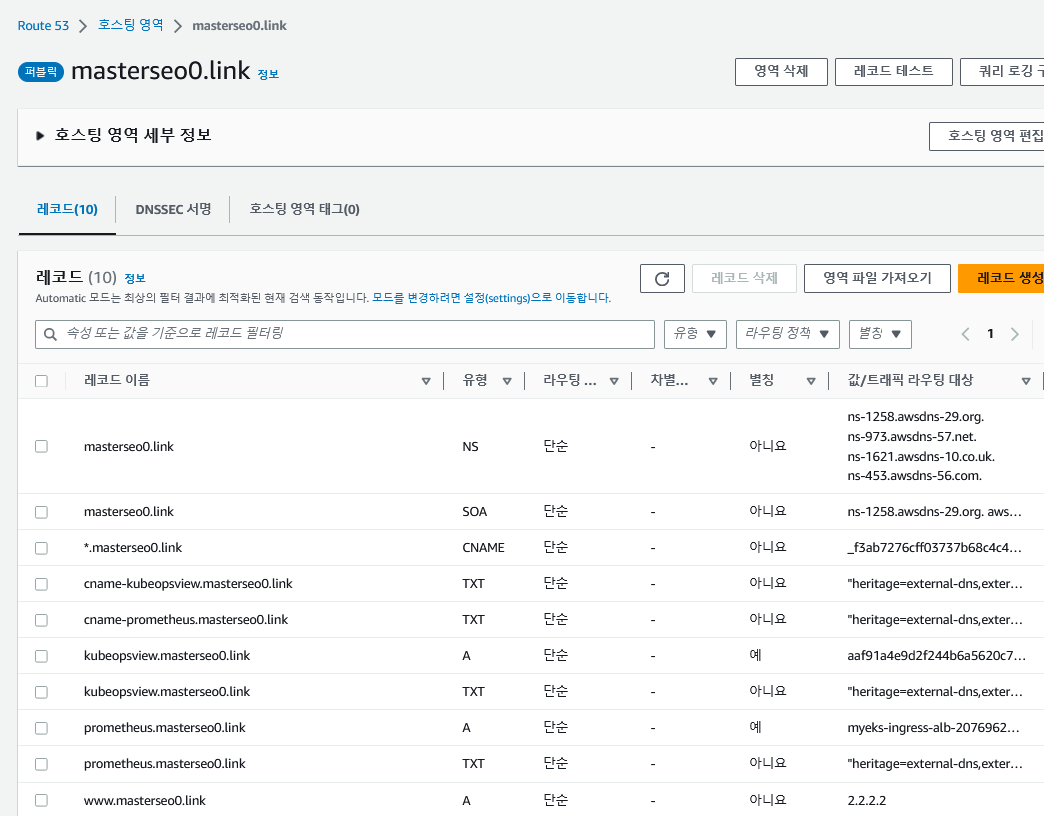Click 레코드 테스트 button

click(894, 72)
